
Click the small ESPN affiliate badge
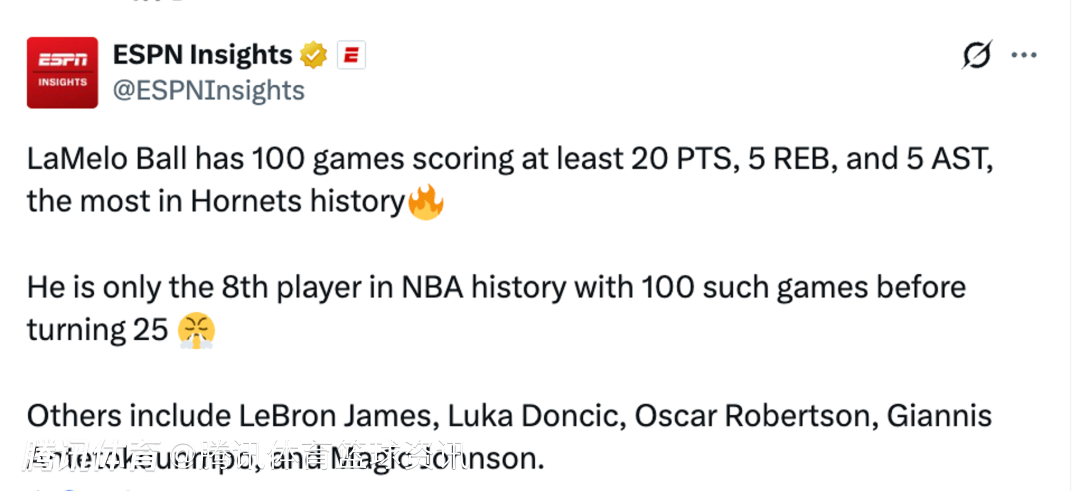(351, 55)
